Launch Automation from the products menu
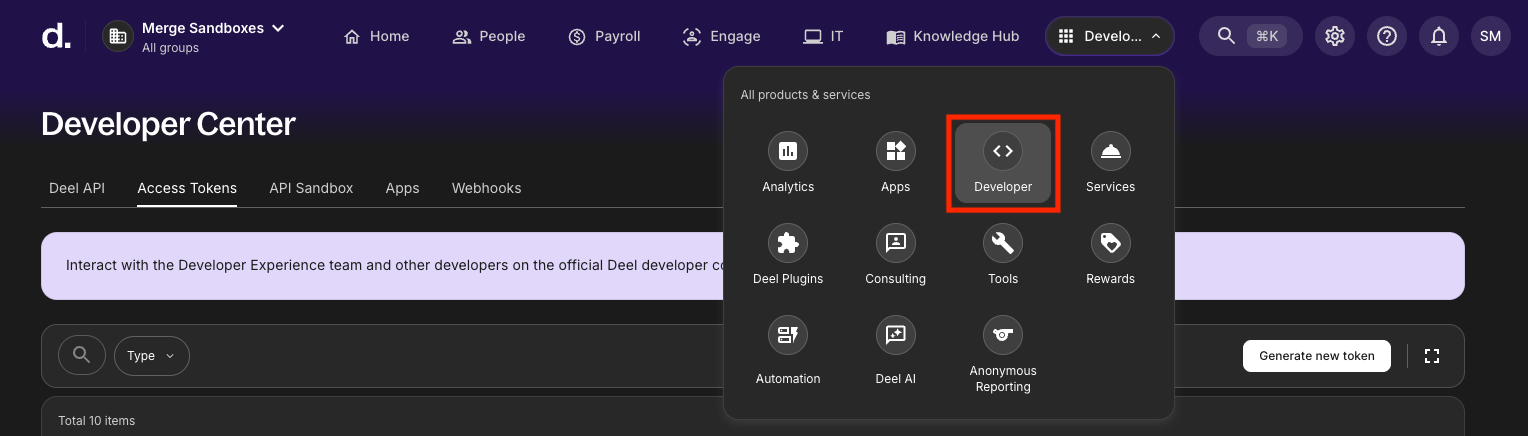Viewport: 1528px width, 436px height. (x=788, y=335)
